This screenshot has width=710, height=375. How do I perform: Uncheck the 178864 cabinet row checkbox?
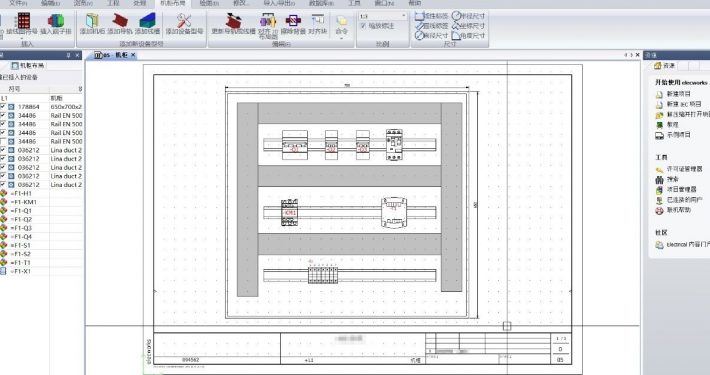(x=3, y=107)
